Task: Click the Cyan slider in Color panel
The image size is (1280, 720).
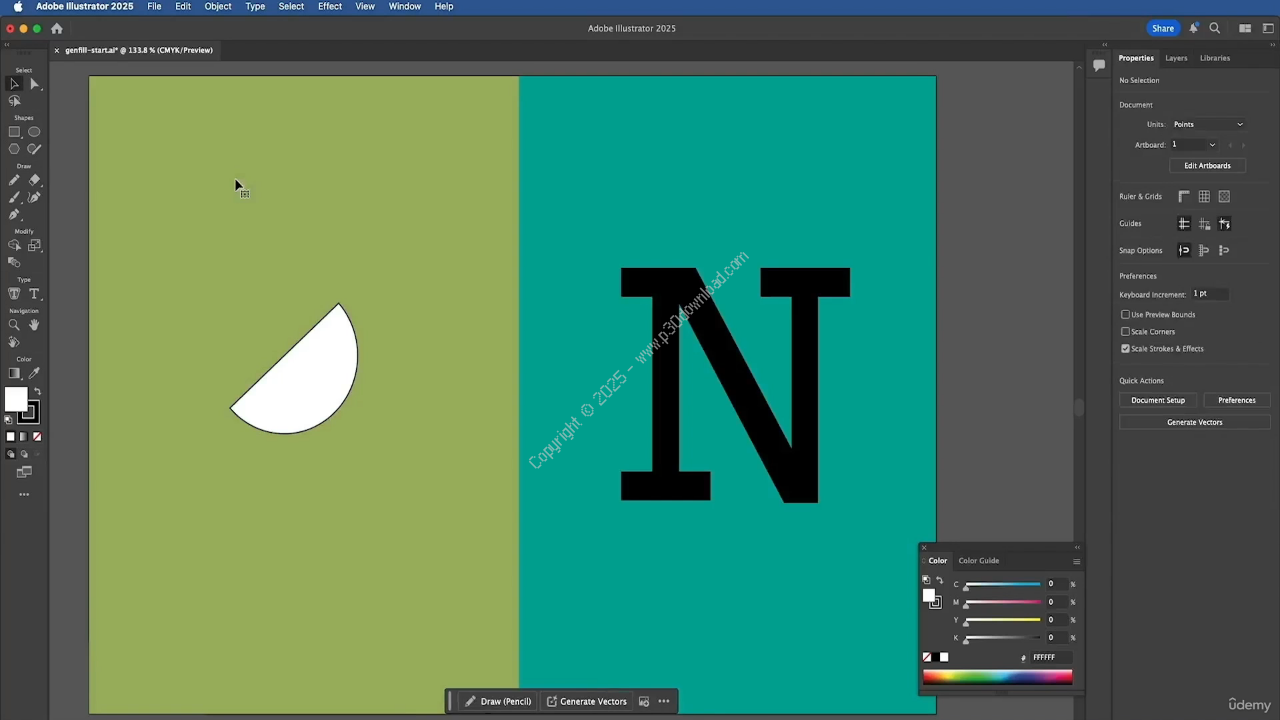Action: [x=1002, y=584]
